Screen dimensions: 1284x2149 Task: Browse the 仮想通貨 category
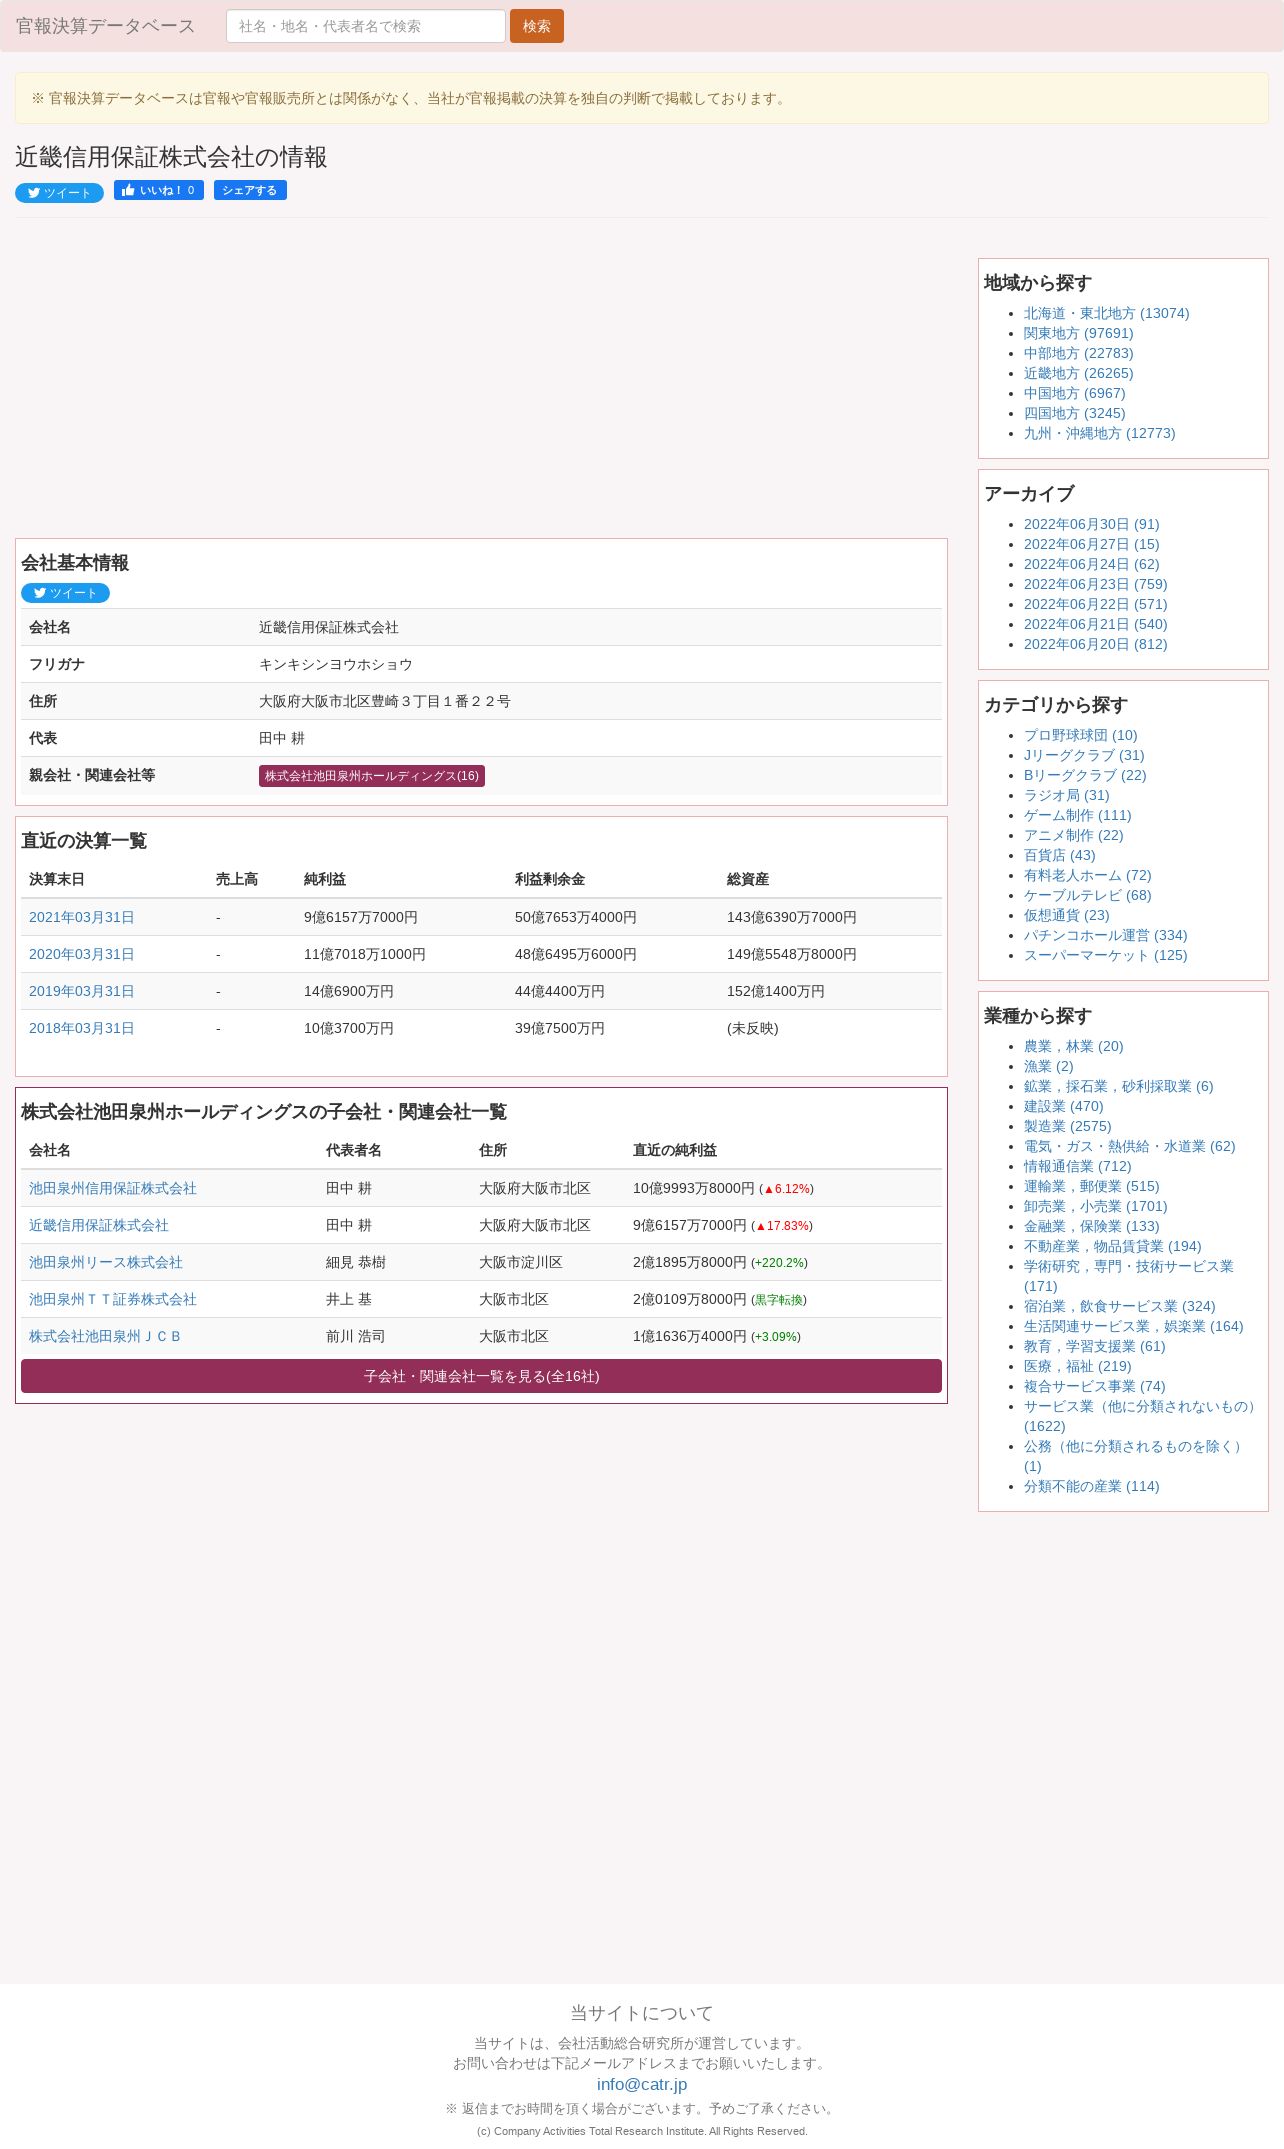point(1067,915)
